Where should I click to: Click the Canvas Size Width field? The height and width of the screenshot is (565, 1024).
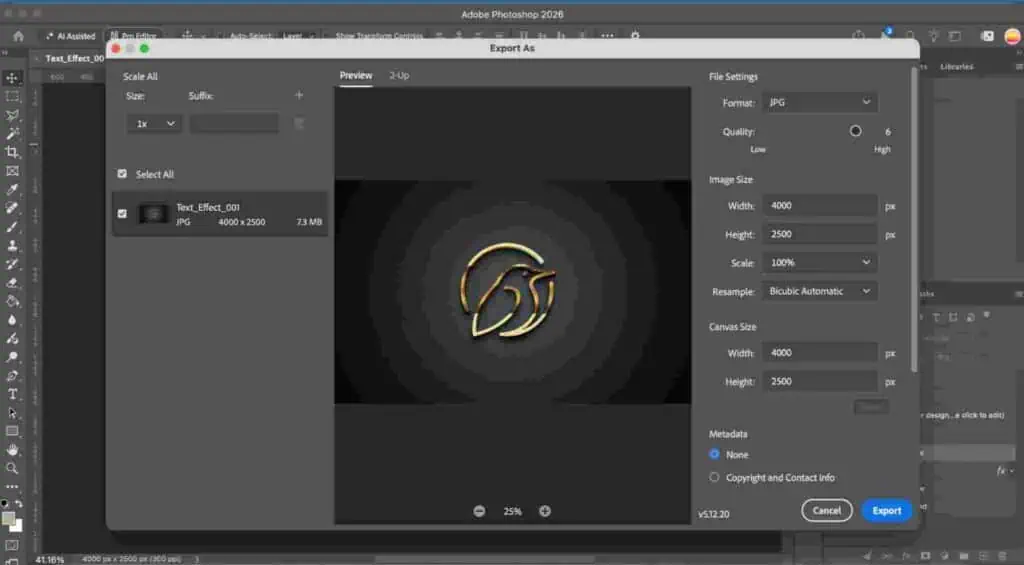click(x=820, y=353)
